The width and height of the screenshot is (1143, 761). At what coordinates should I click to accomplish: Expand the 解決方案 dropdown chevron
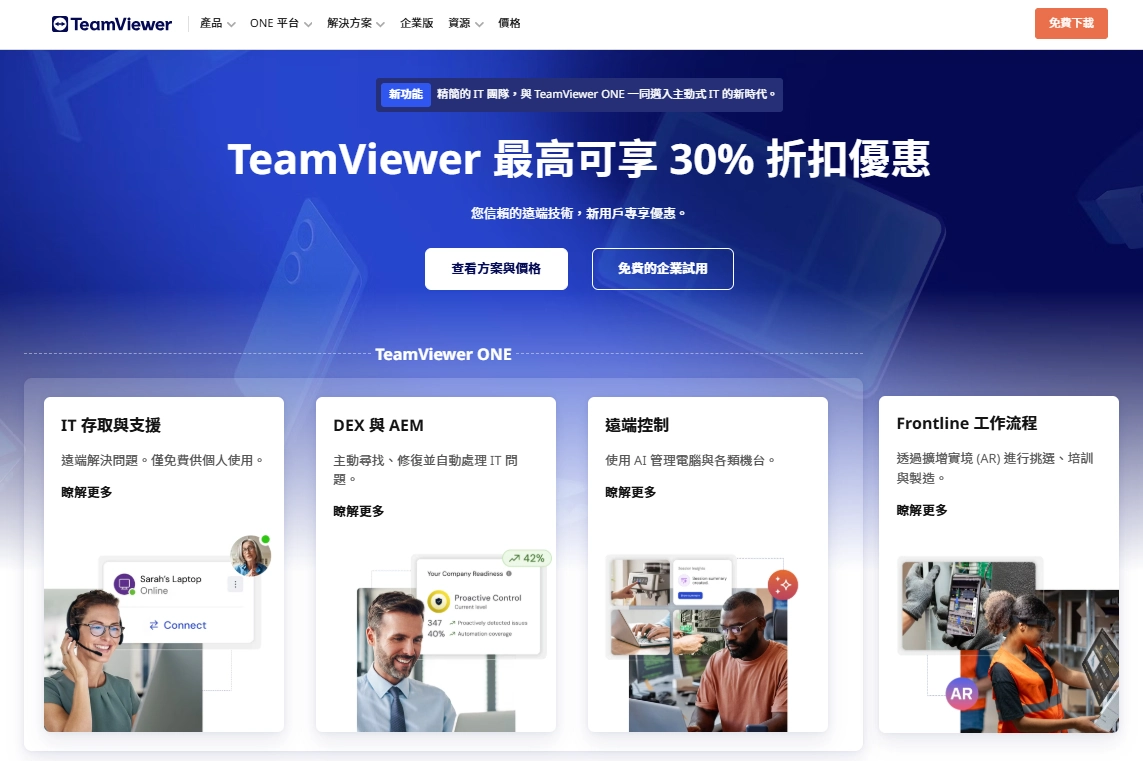tap(381, 24)
